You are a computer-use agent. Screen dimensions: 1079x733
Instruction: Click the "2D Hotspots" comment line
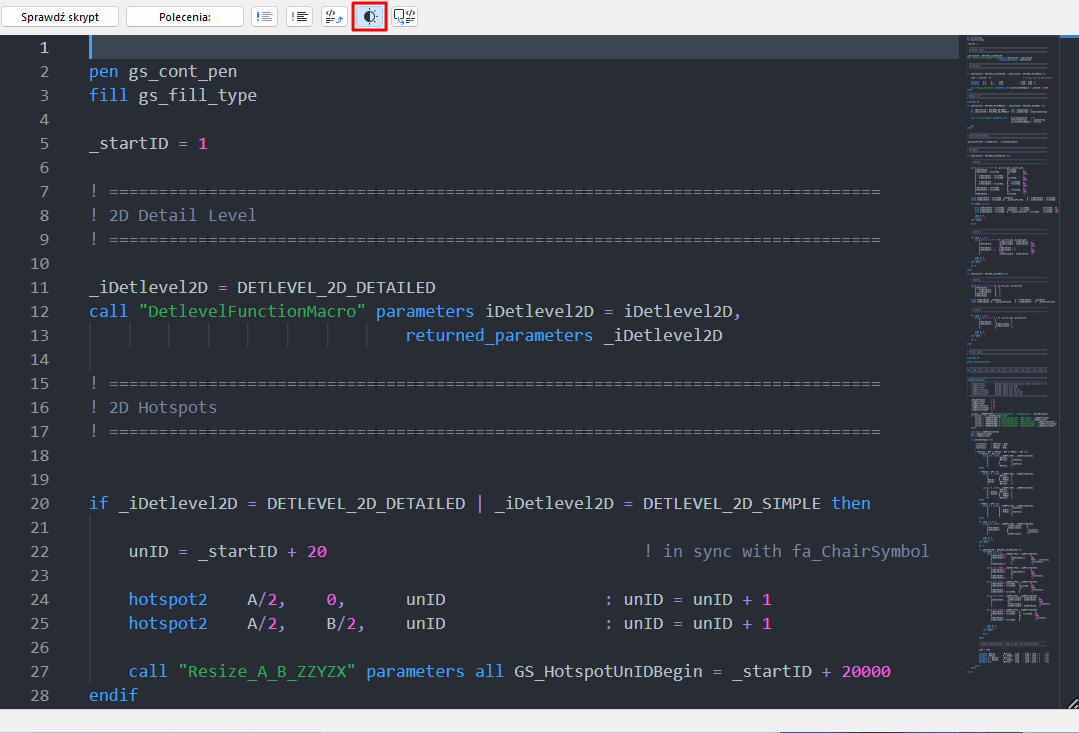point(162,407)
